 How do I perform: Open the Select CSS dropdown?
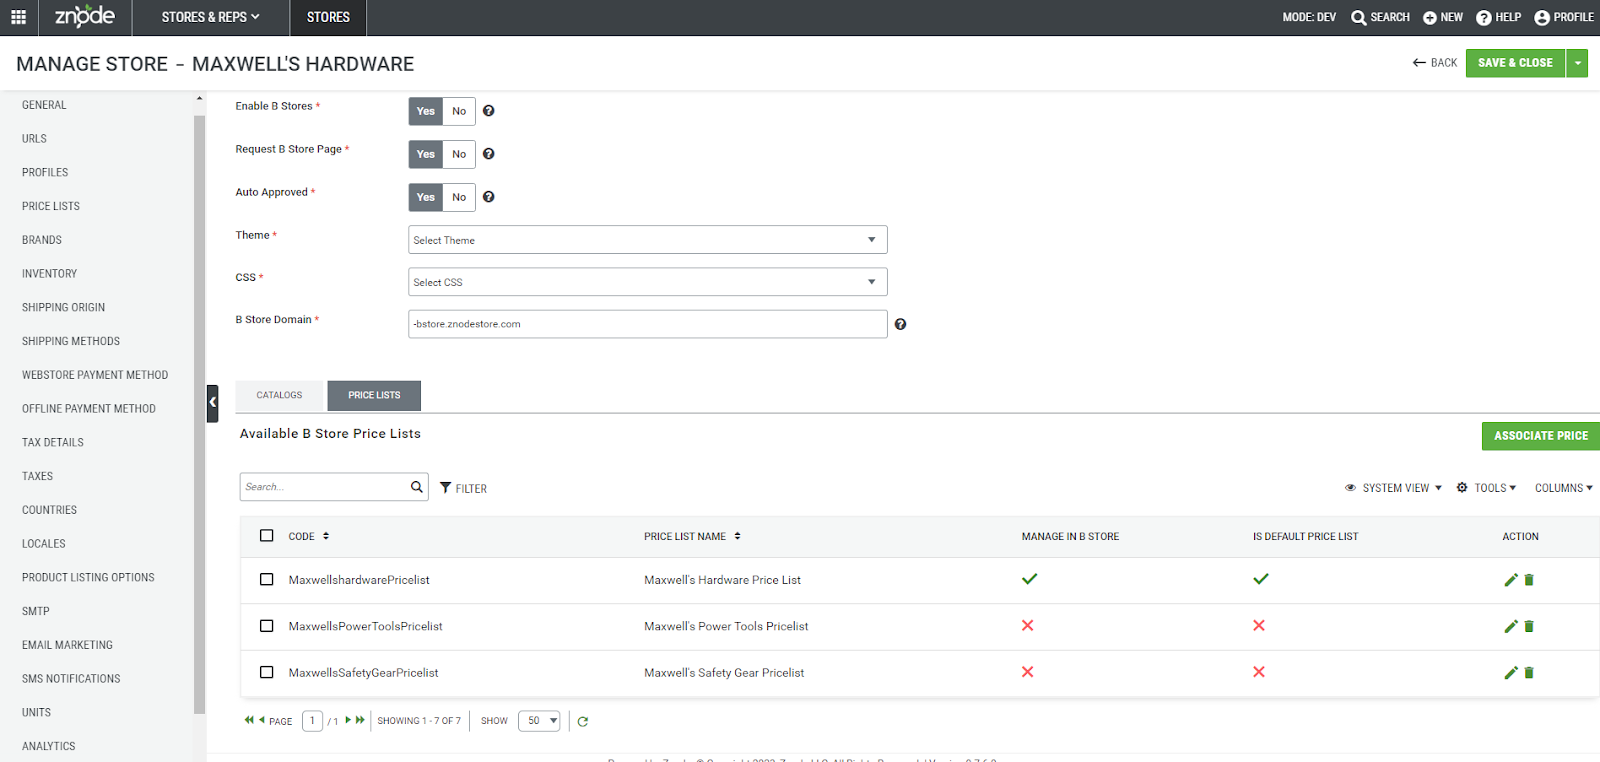[x=648, y=282]
